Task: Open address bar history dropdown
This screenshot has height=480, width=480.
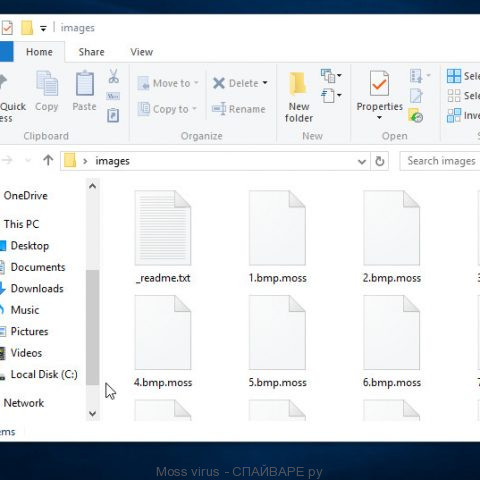Action: pos(362,162)
